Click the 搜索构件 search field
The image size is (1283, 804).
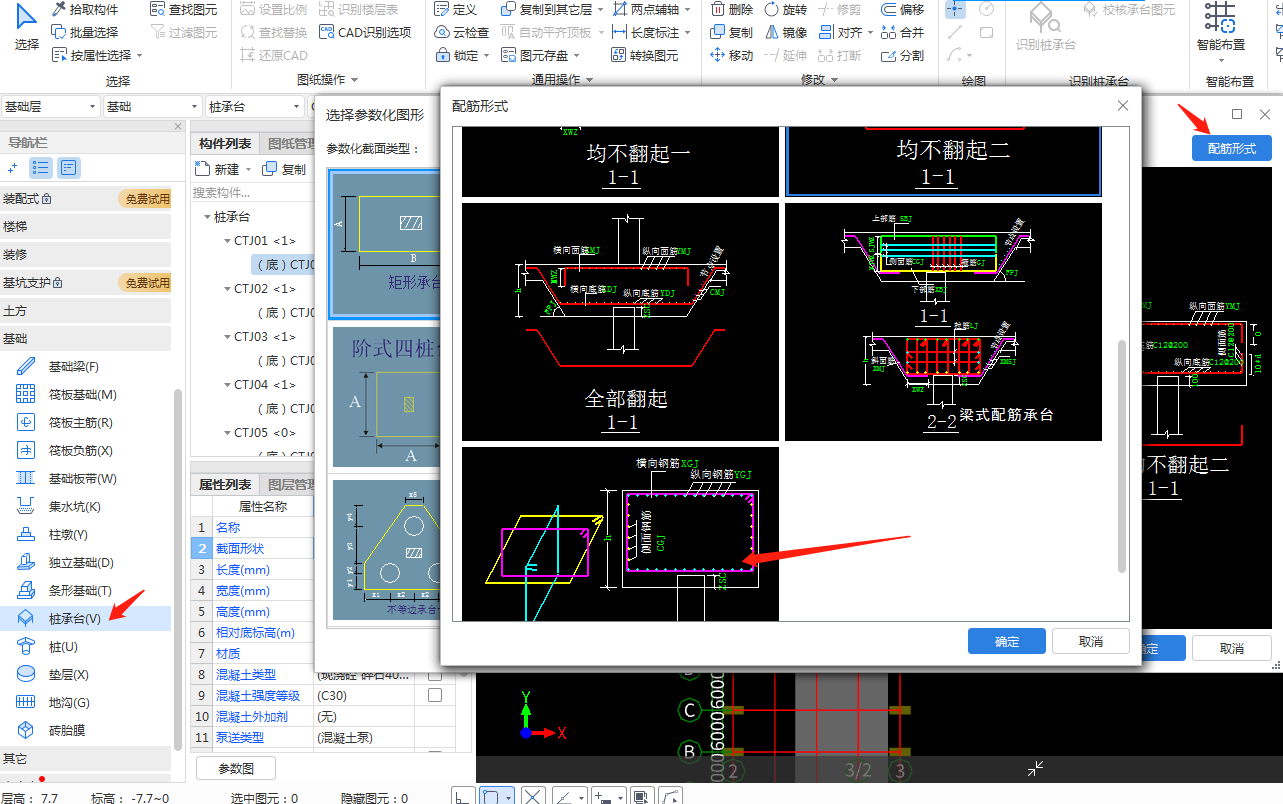[253, 192]
